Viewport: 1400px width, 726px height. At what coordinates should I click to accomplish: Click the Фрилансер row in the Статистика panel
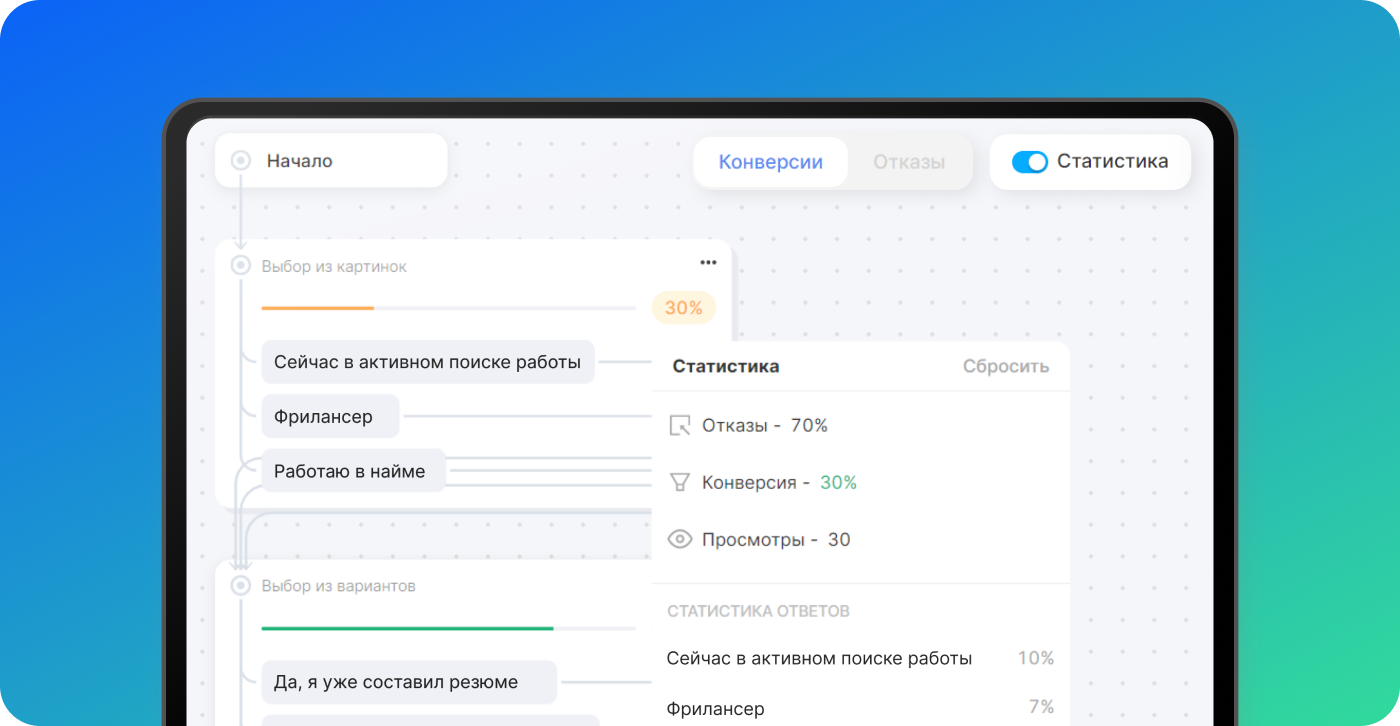point(860,708)
